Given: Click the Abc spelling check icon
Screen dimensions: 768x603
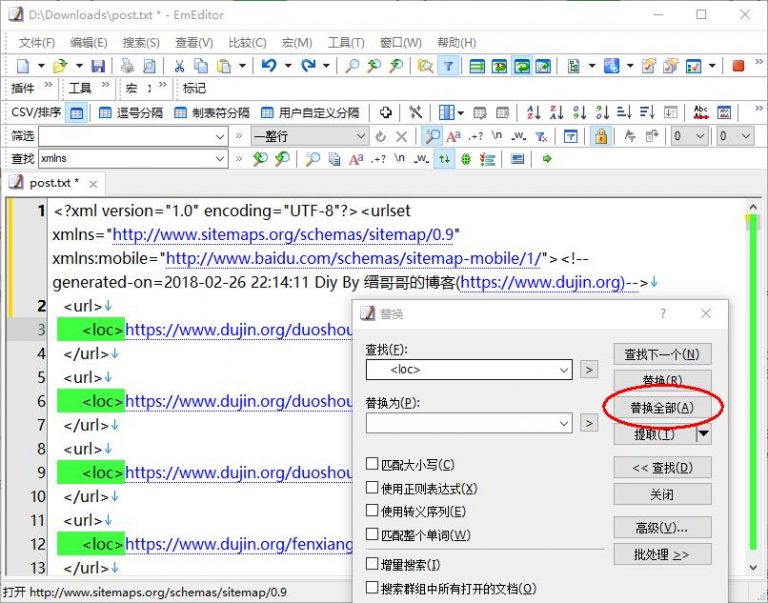Looking at the screenshot, I should pos(701,113).
